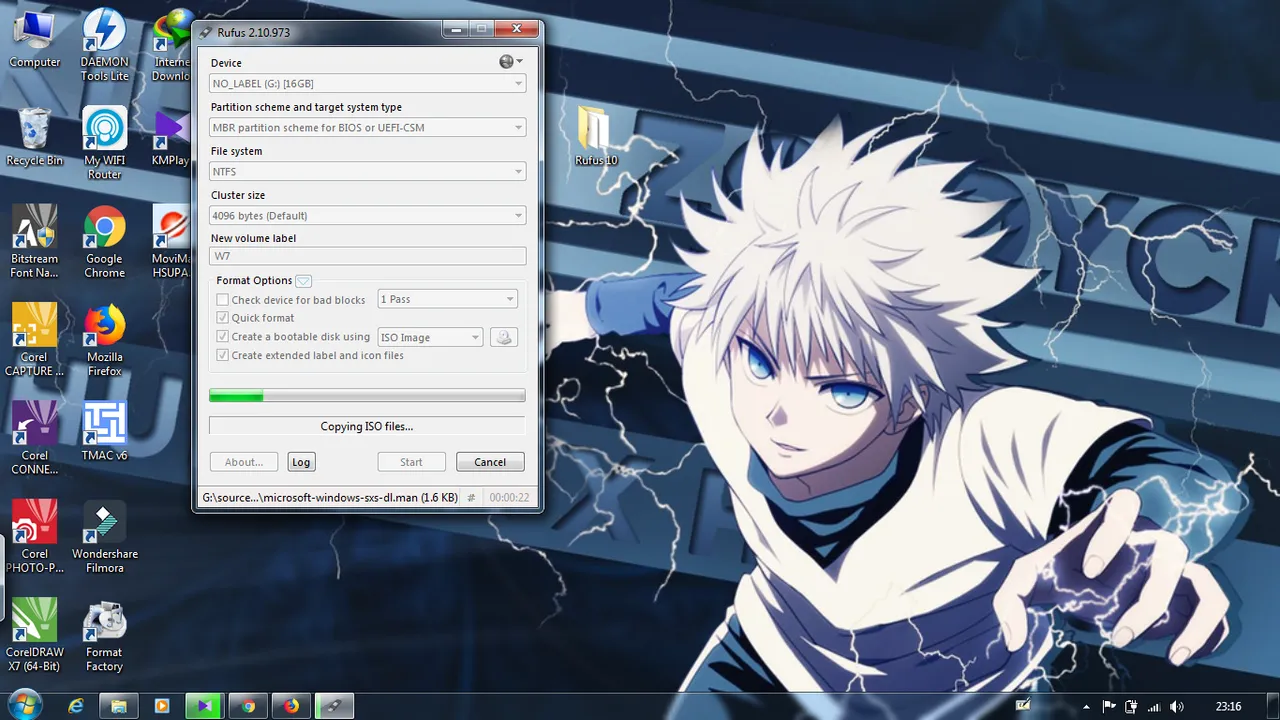Viewport: 1280px width, 720px height.
Task: Click the New volume label field W7
Action: point(368,256)
